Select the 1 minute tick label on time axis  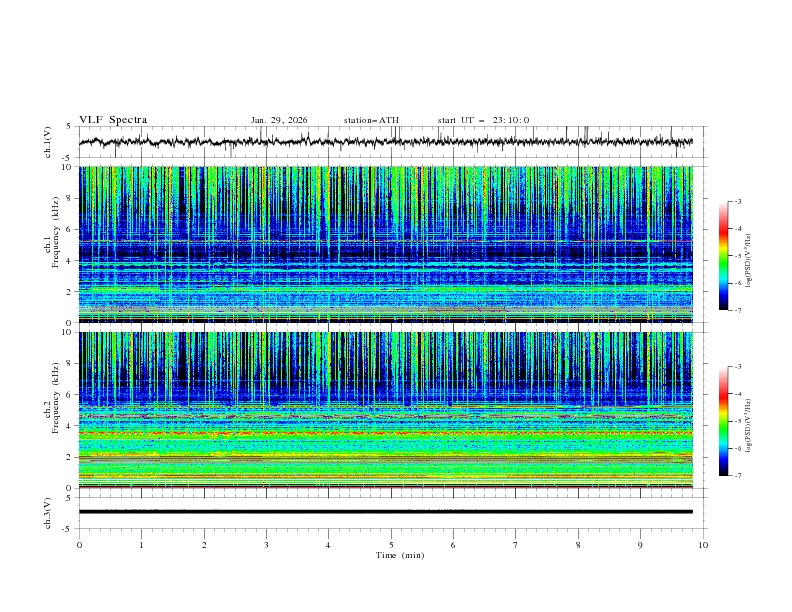coord(141,544)
